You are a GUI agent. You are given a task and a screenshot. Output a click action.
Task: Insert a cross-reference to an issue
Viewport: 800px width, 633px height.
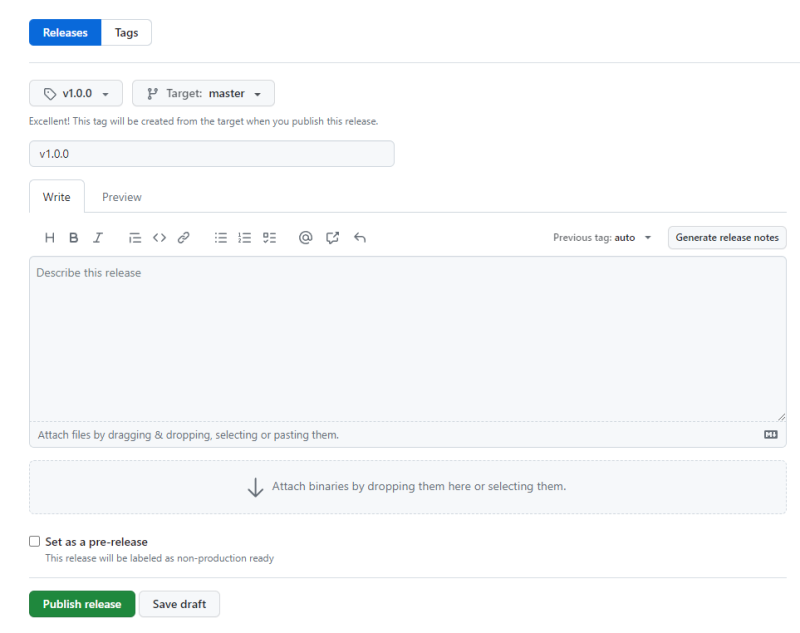pyautogui.click(x=333, y=238)
